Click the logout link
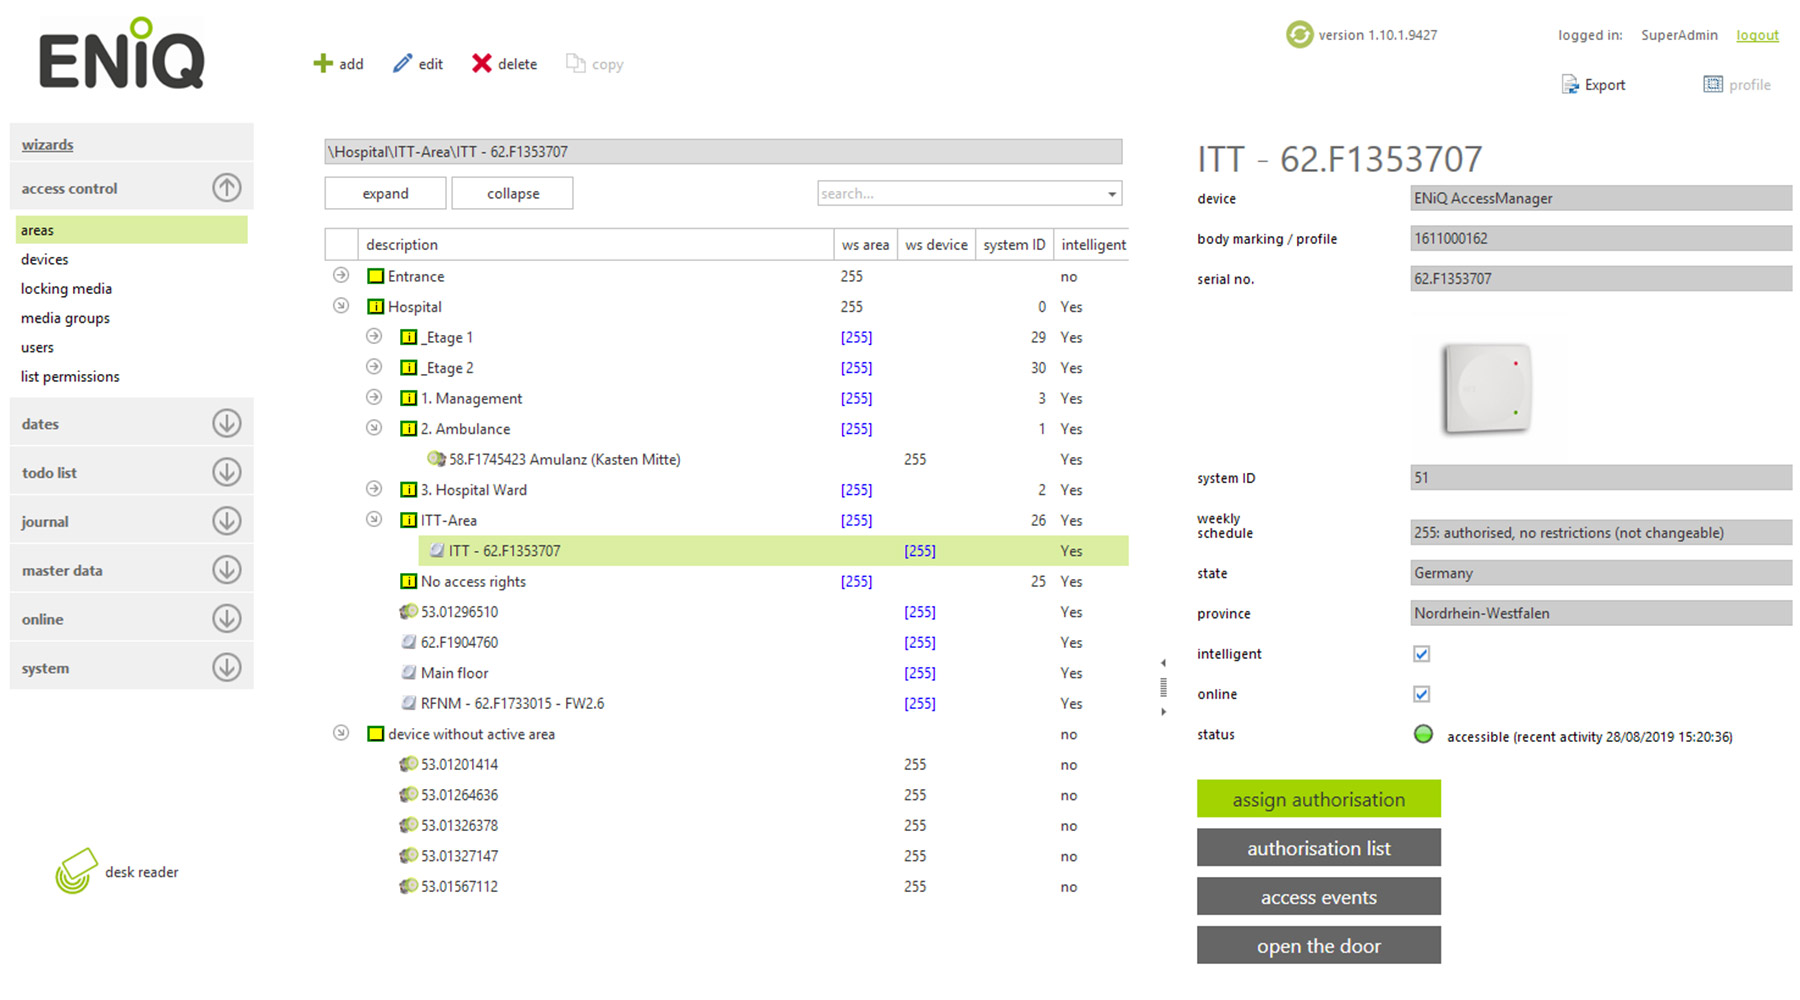 tap(1757, 35)
